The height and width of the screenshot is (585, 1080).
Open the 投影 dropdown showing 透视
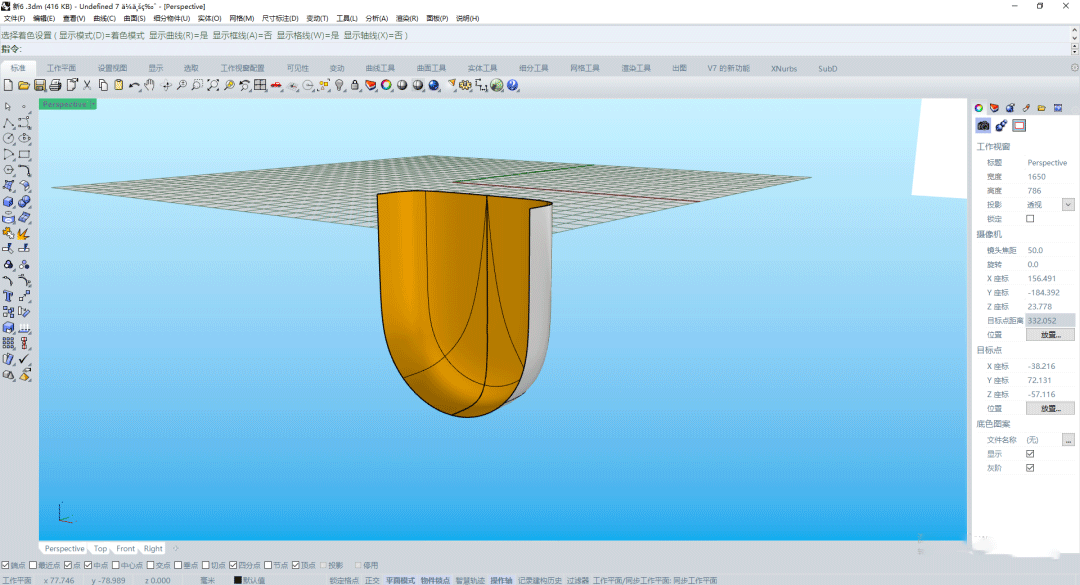click(x=1066, y=204)
